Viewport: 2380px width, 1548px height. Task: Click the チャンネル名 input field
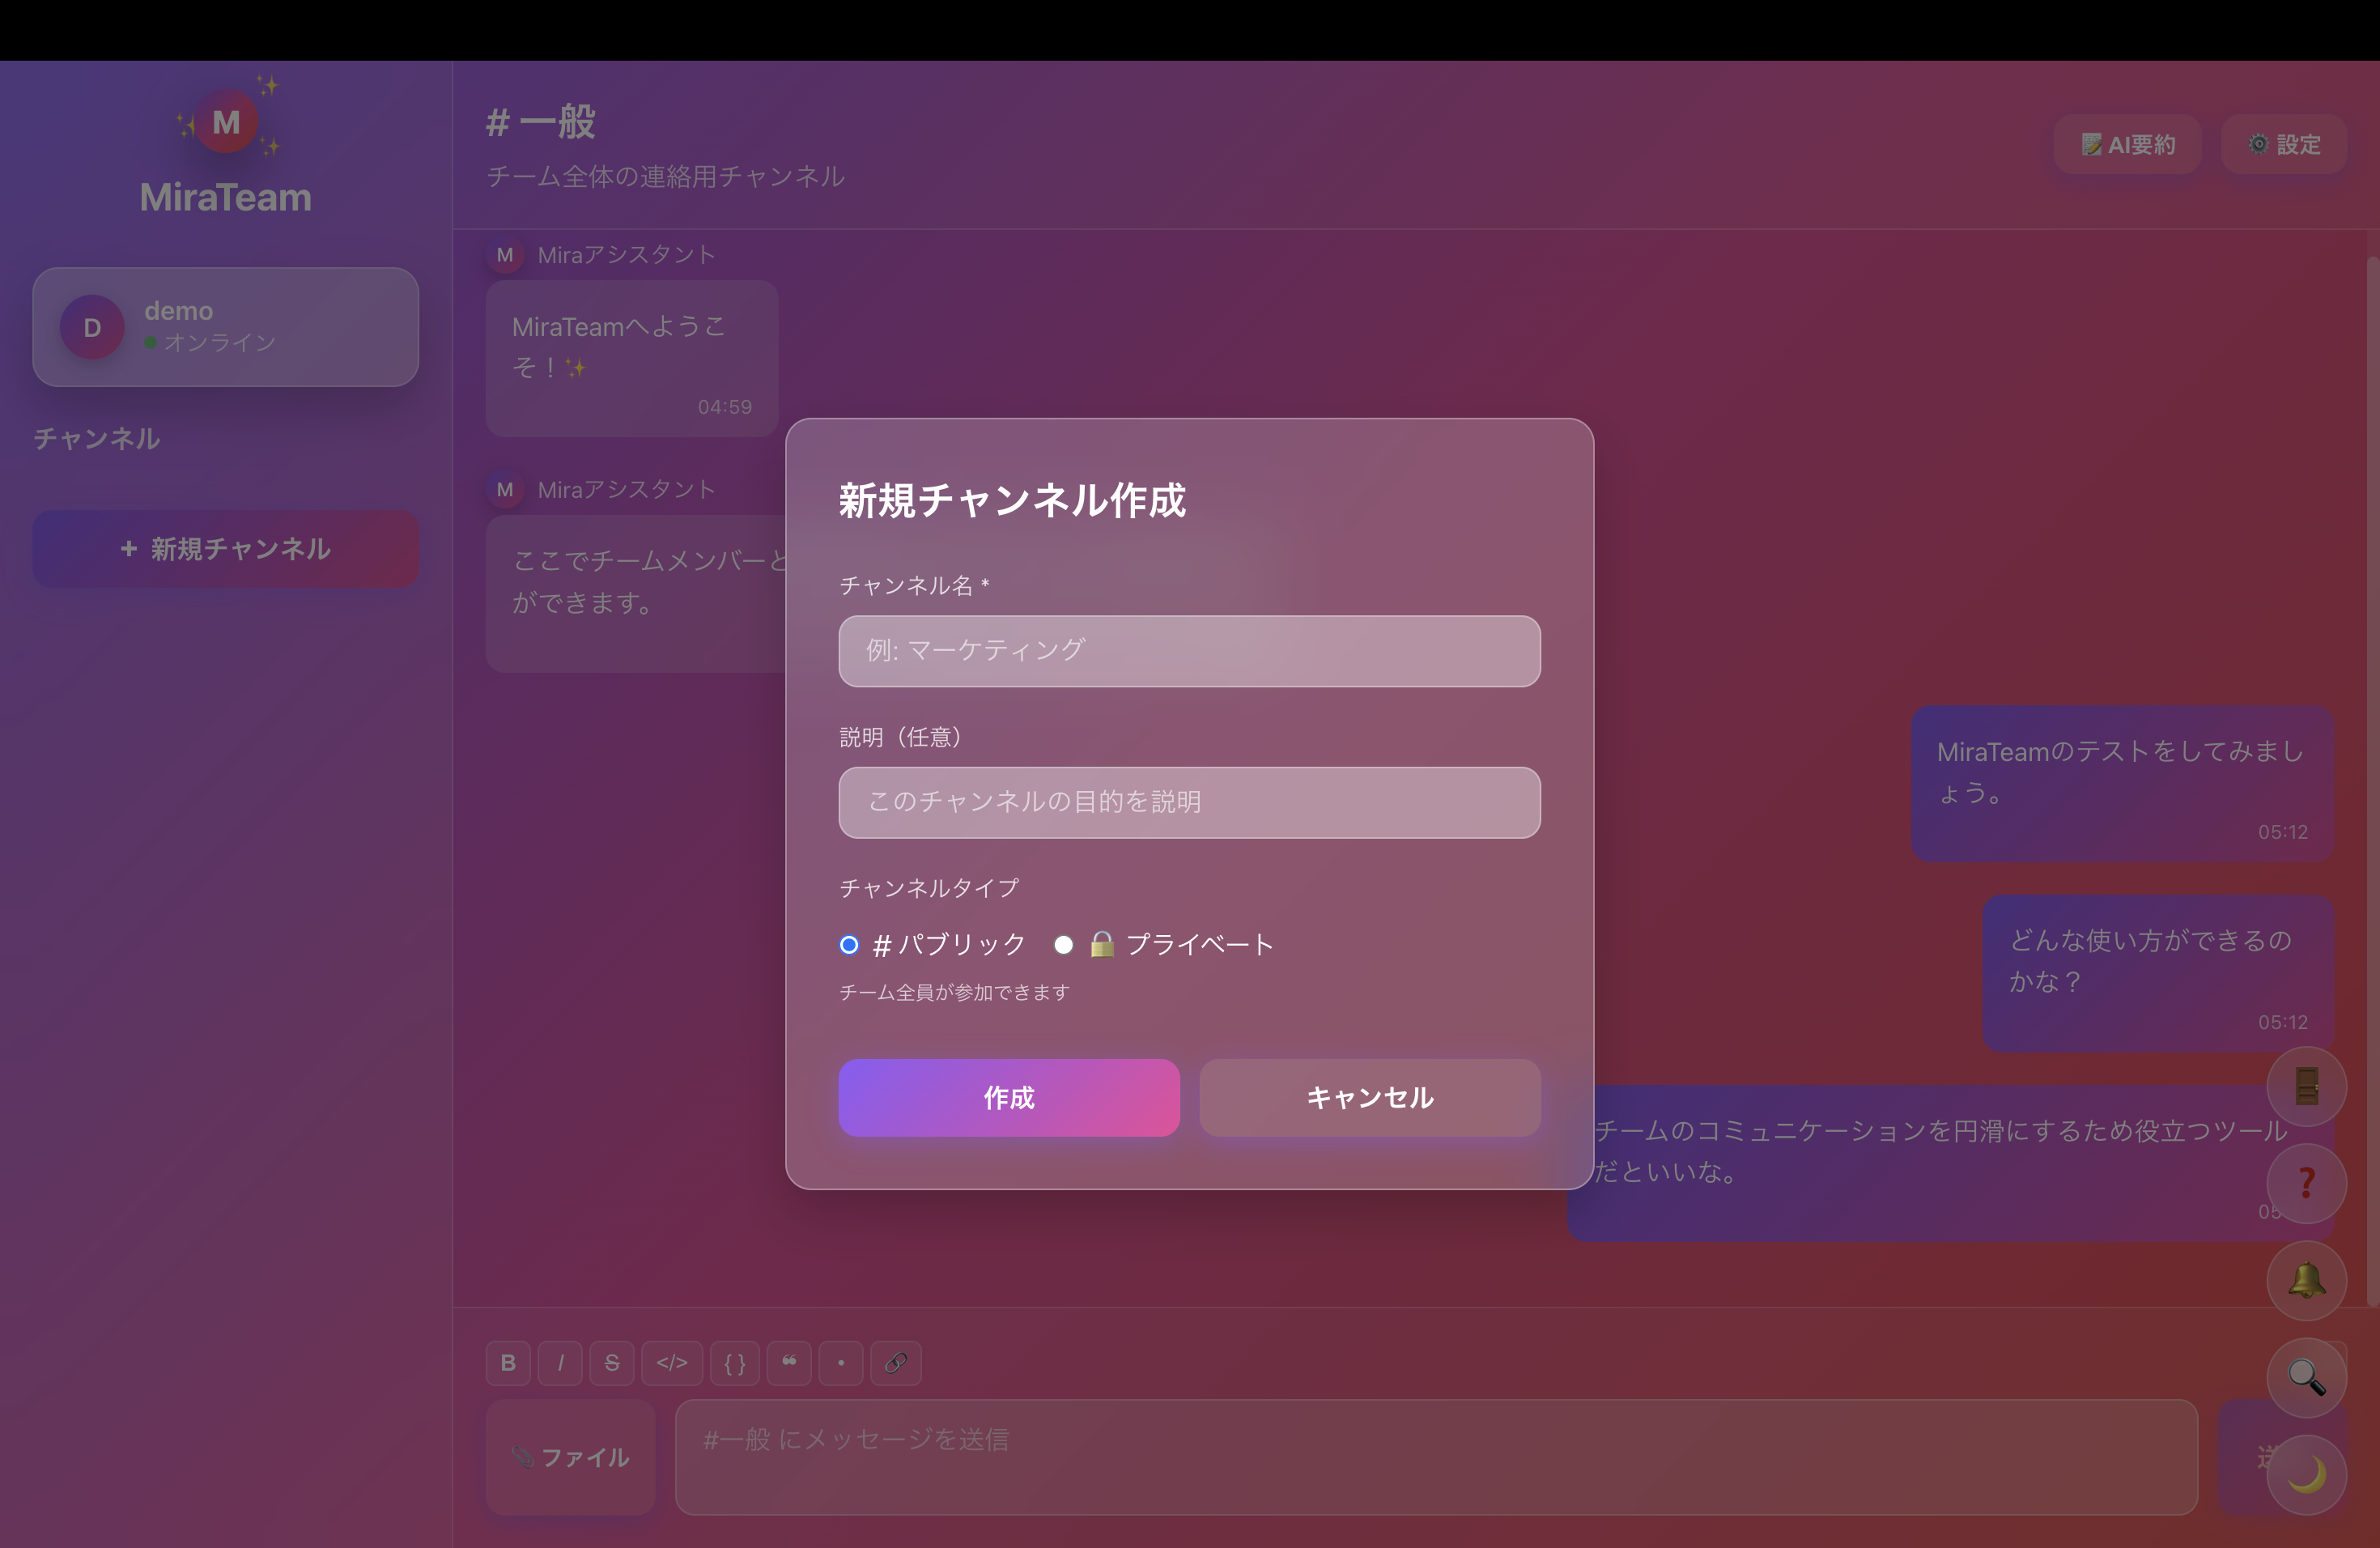click(1189, 651)
